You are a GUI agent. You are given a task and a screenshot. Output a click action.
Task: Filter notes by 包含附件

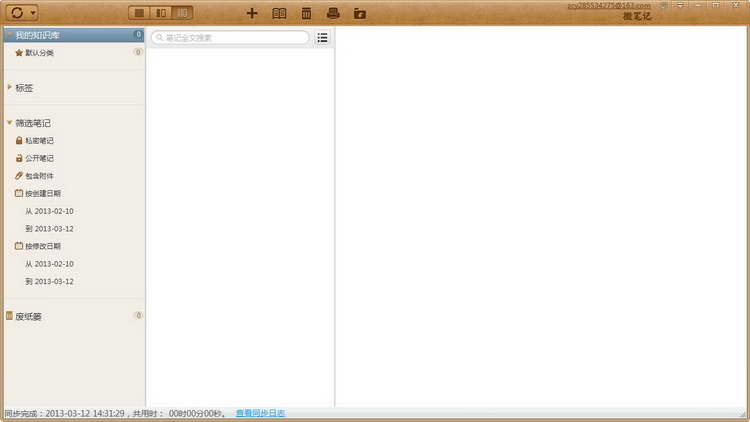click(39, 175)
